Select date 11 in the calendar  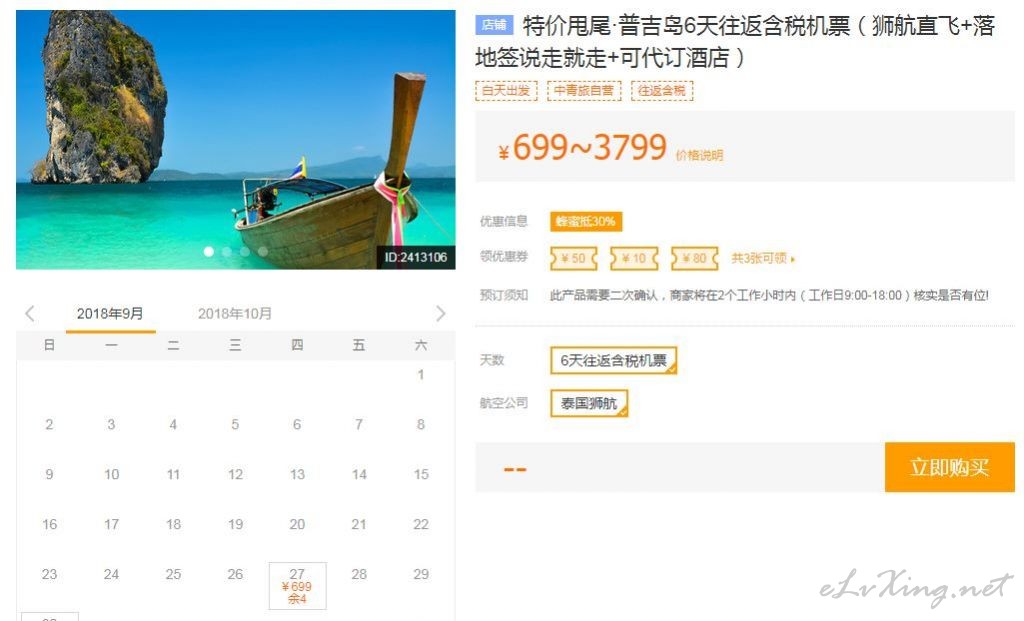click(173, 474)
